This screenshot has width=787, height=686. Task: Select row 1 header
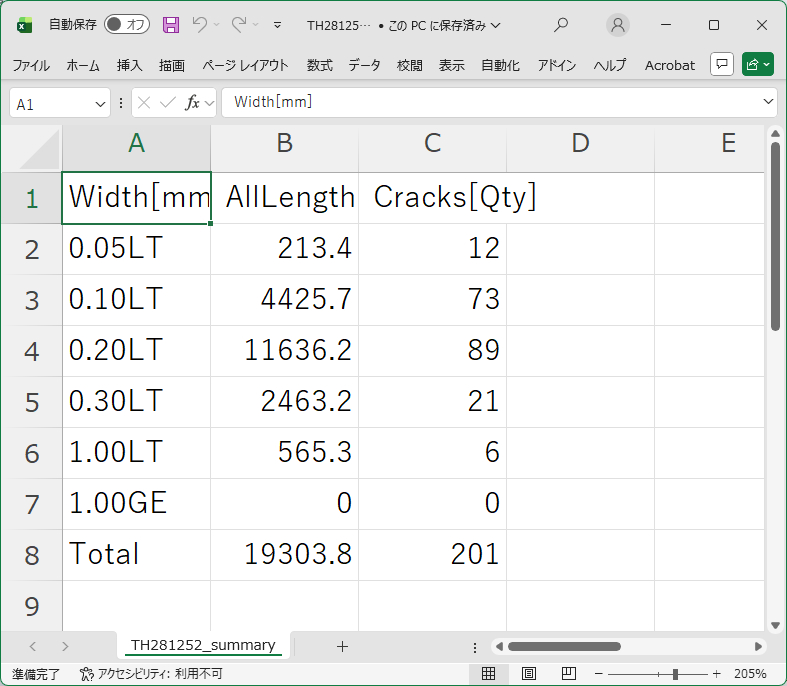(x=31, y=198)
